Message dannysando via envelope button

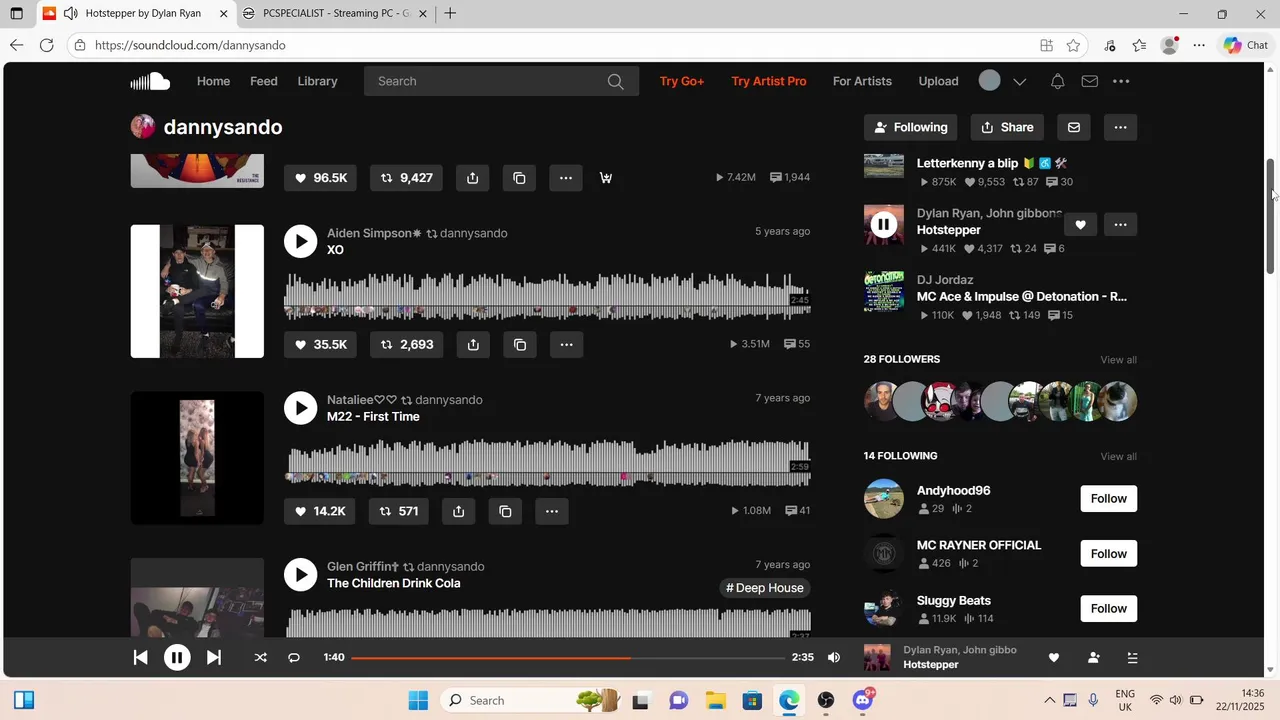tap(1074, 127)
